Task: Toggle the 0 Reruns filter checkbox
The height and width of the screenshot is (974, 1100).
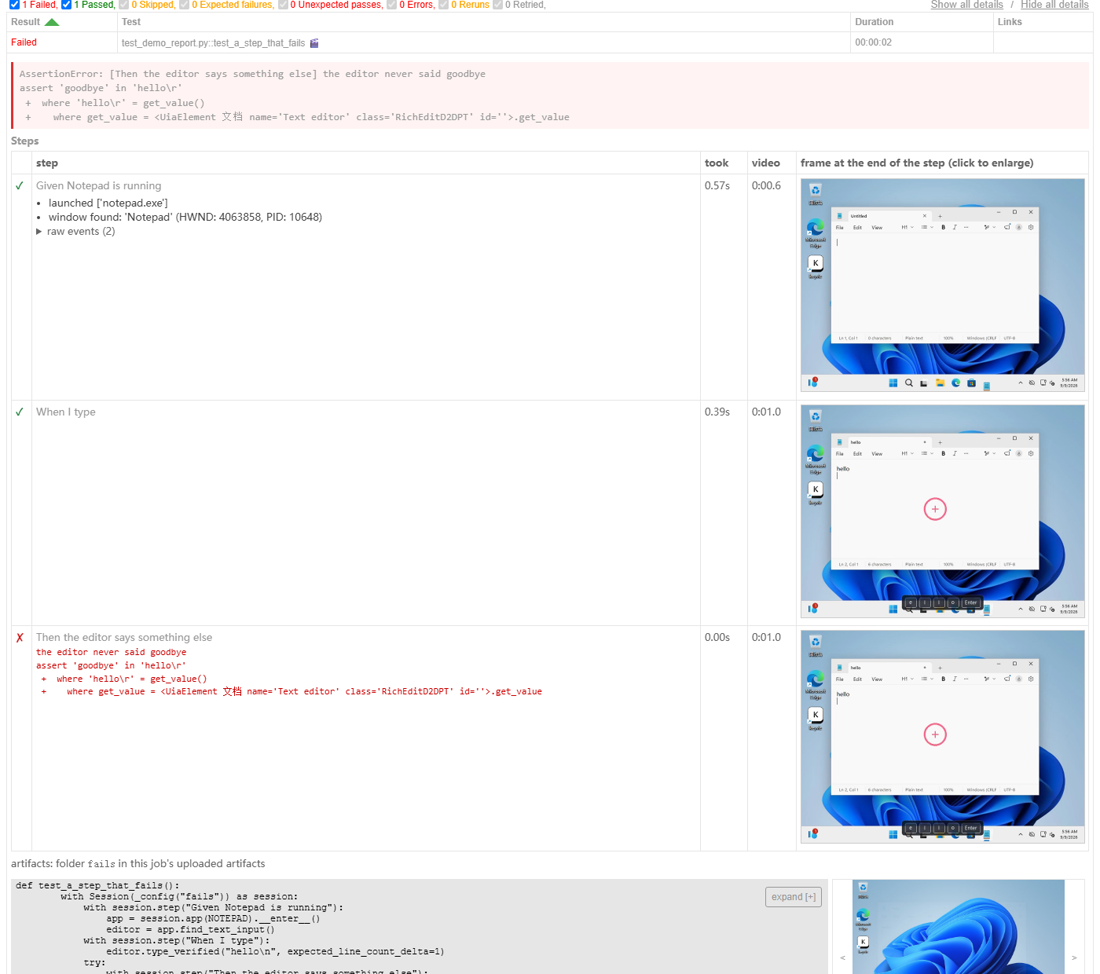Action: coord(443,5)
